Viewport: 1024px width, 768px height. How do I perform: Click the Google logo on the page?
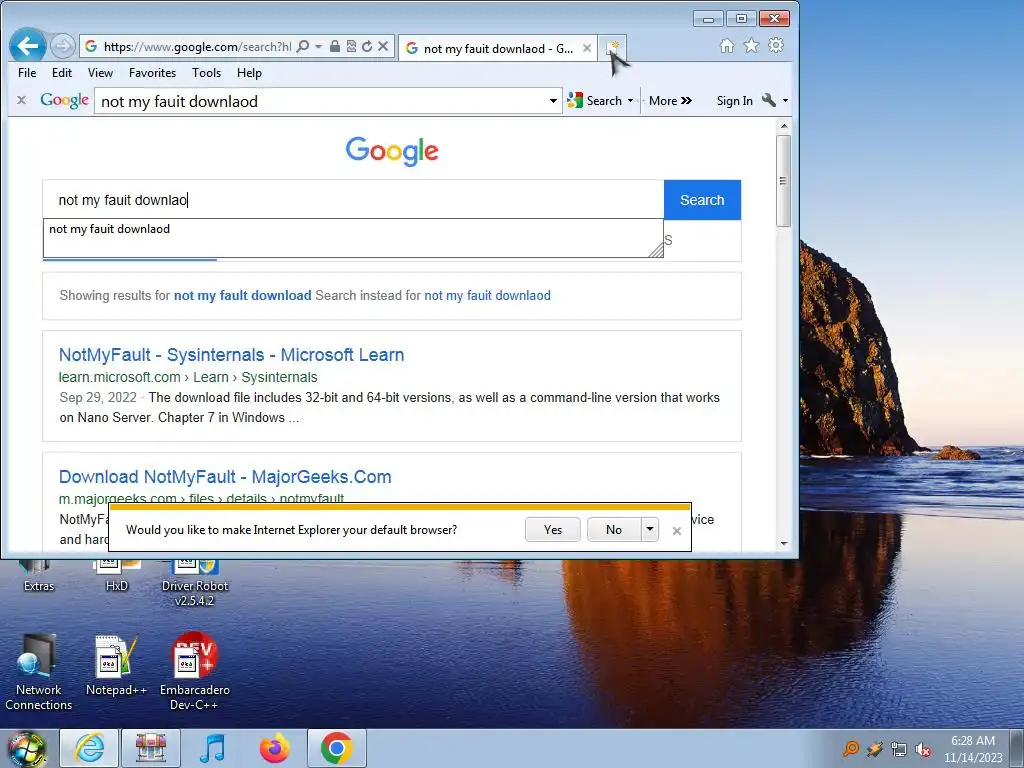392,151
